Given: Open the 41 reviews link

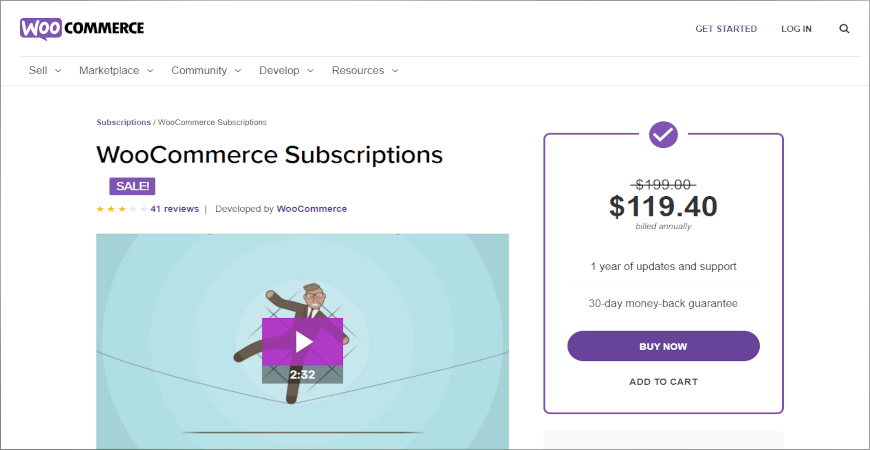Looking at the screenshot, I should click(175, 209).
